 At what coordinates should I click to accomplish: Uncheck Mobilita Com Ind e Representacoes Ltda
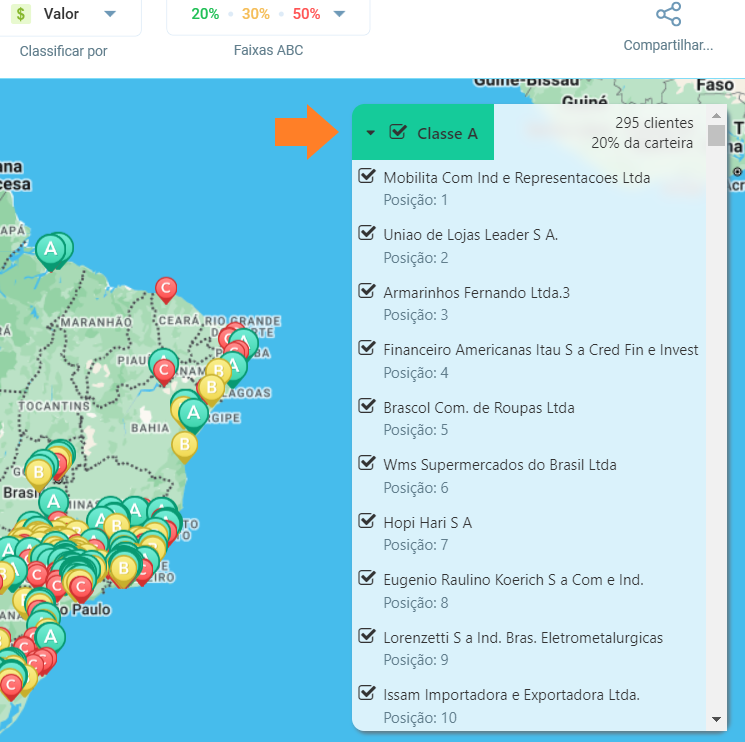(367, 176)
